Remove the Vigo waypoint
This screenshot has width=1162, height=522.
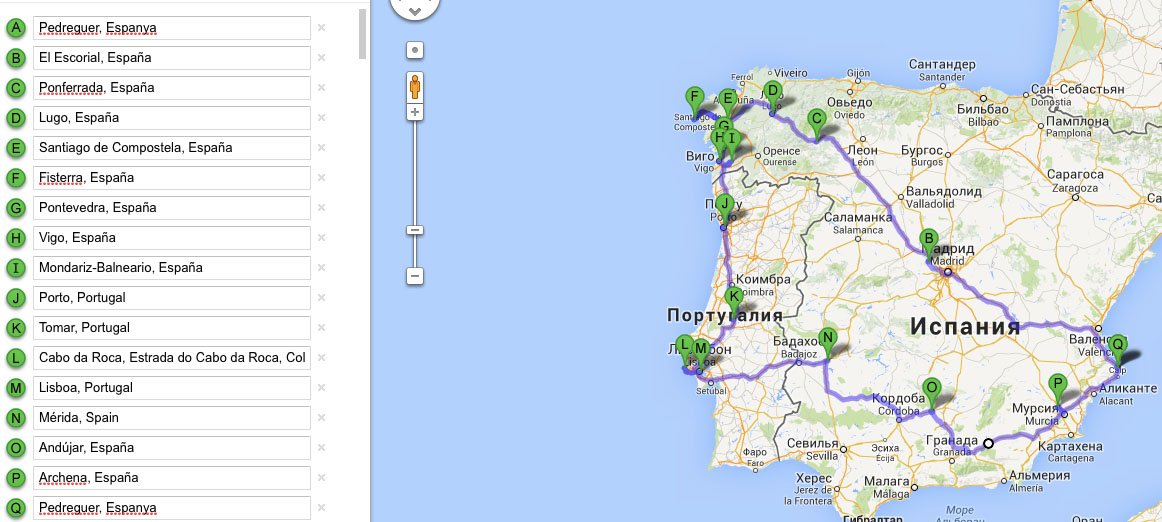coord(322,238)
